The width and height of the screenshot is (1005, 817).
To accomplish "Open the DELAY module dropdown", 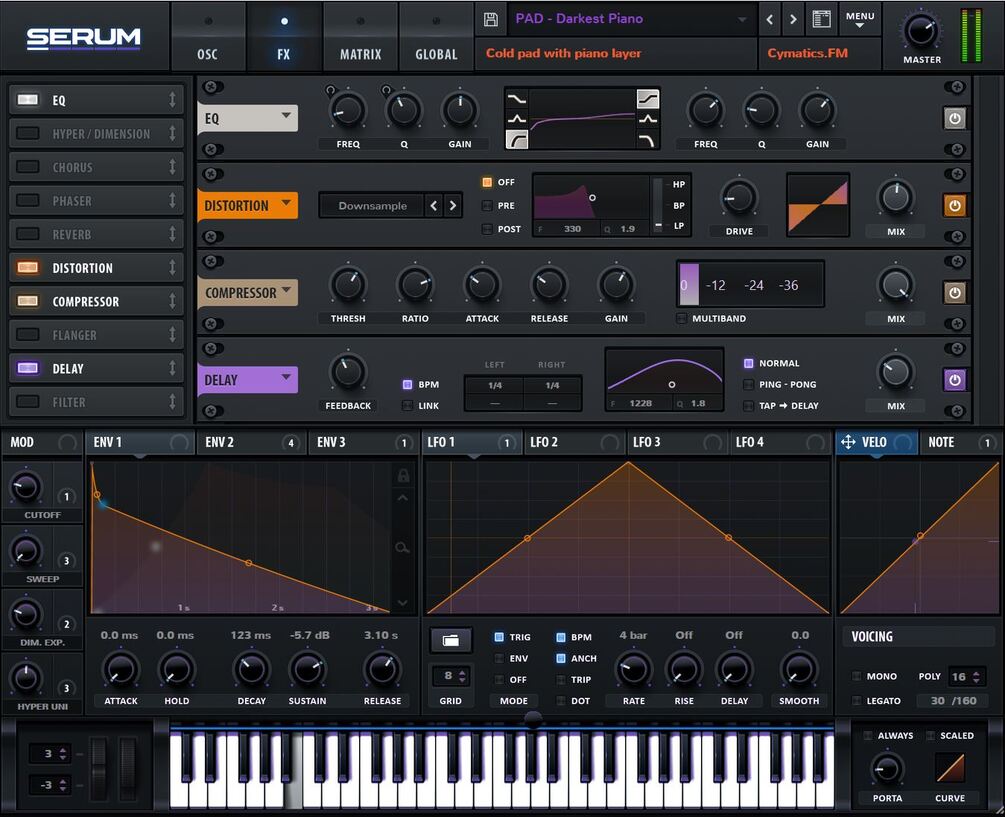I will click(x=286, y=377).
